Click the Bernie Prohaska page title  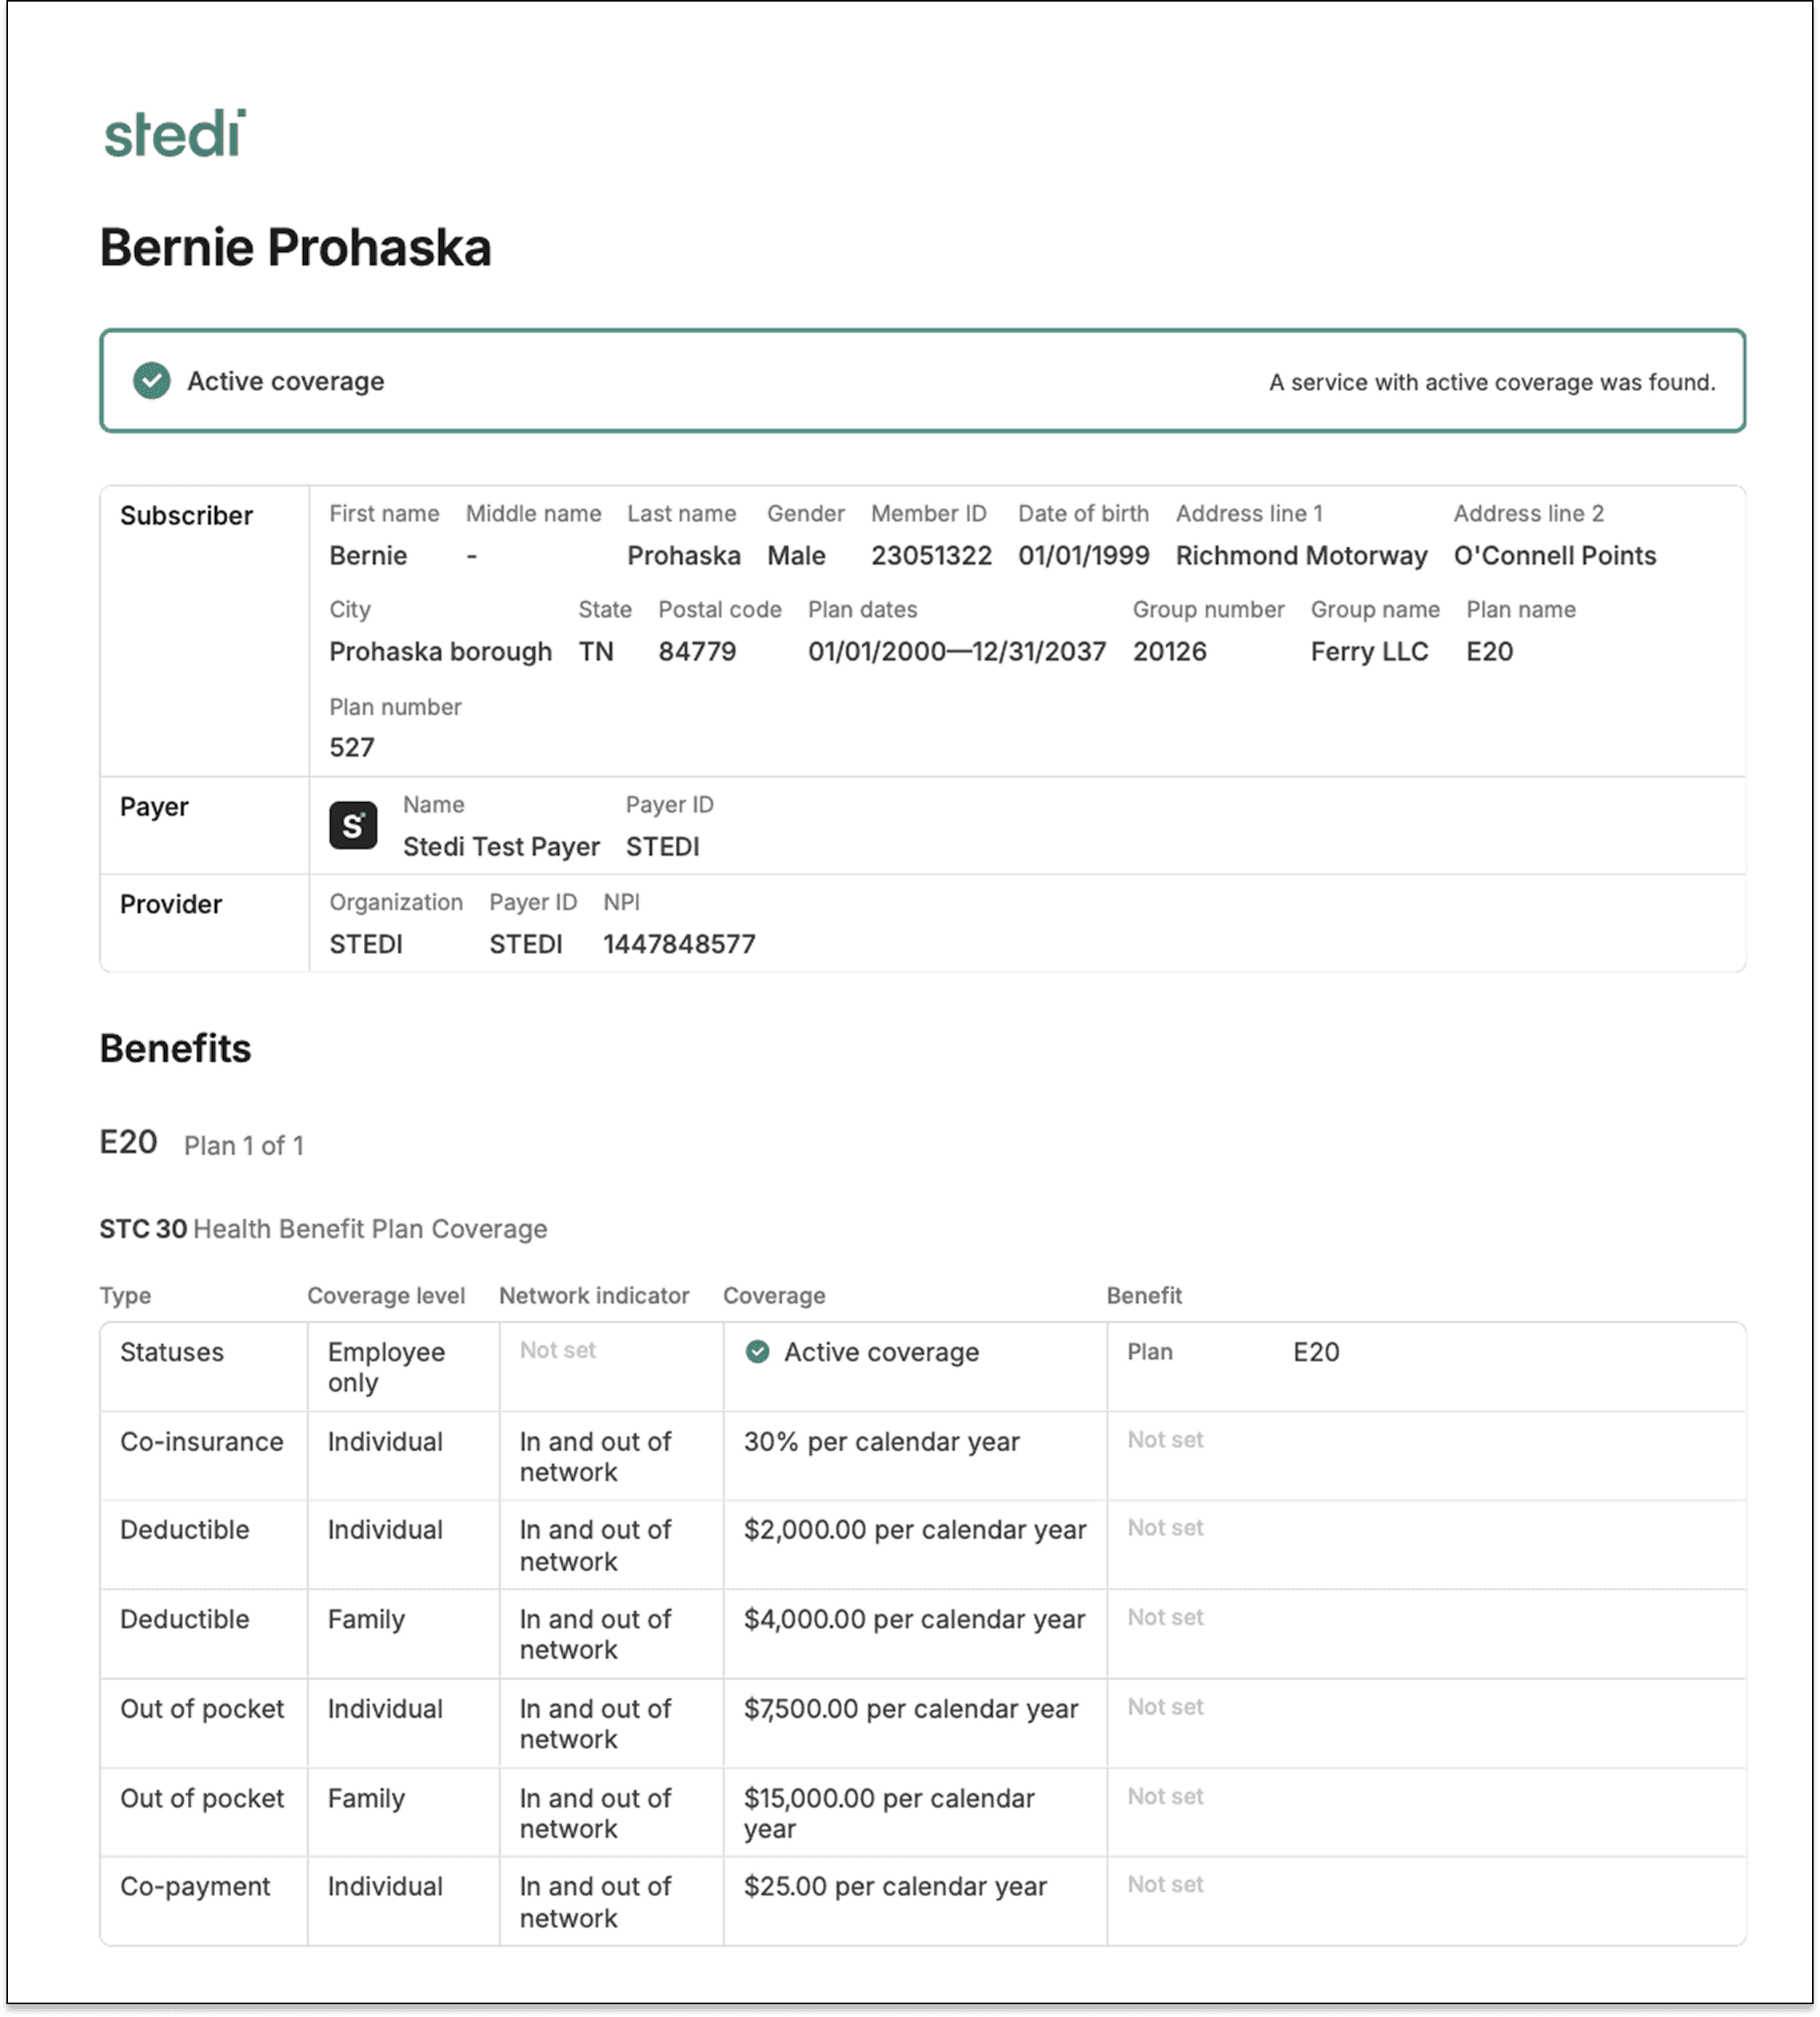point(296,248)
